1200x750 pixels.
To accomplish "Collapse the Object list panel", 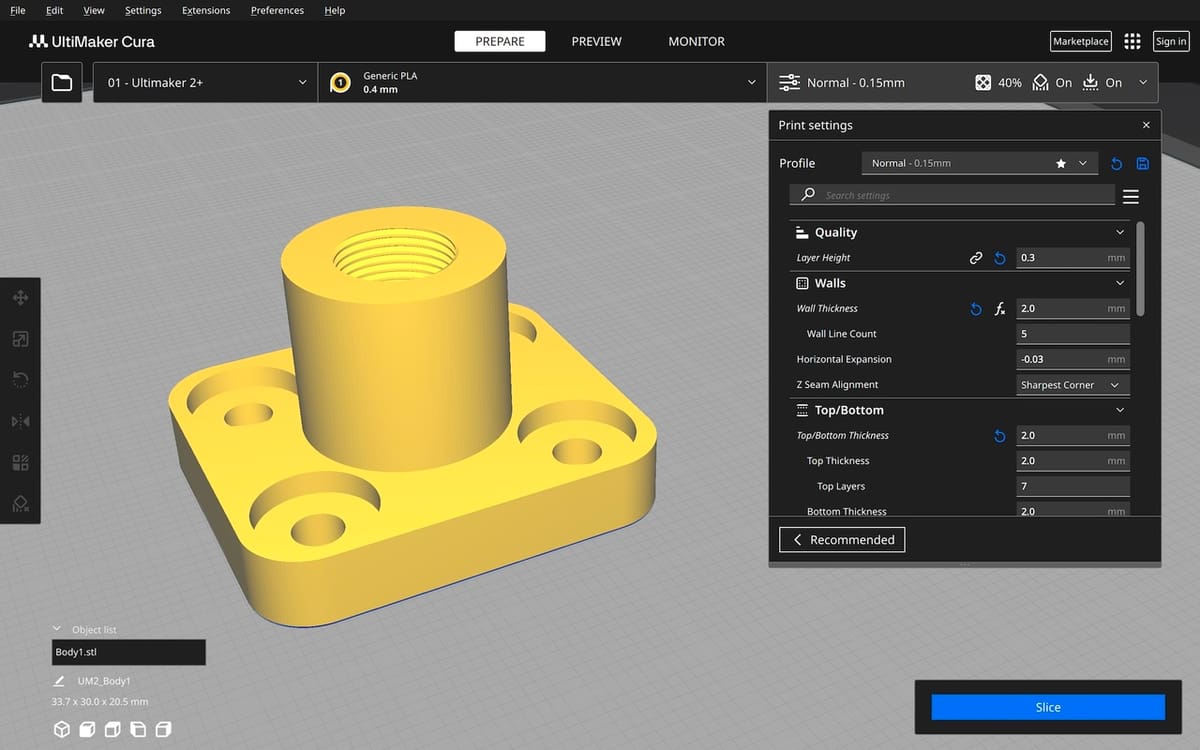I will [x=57, y=629].
